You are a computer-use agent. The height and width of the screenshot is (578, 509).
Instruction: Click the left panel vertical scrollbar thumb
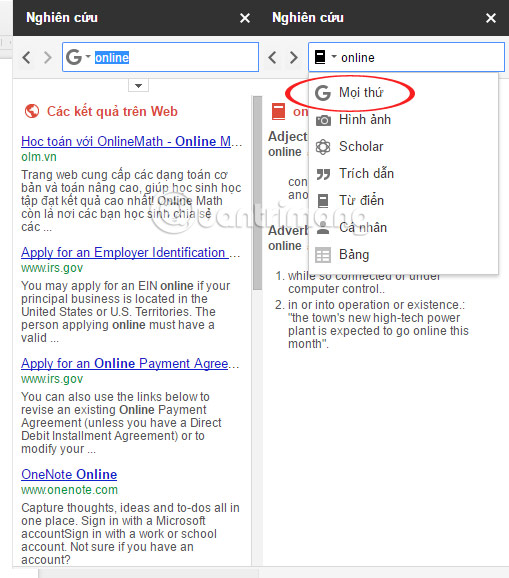pyautogui.click(x=258, y=193)
